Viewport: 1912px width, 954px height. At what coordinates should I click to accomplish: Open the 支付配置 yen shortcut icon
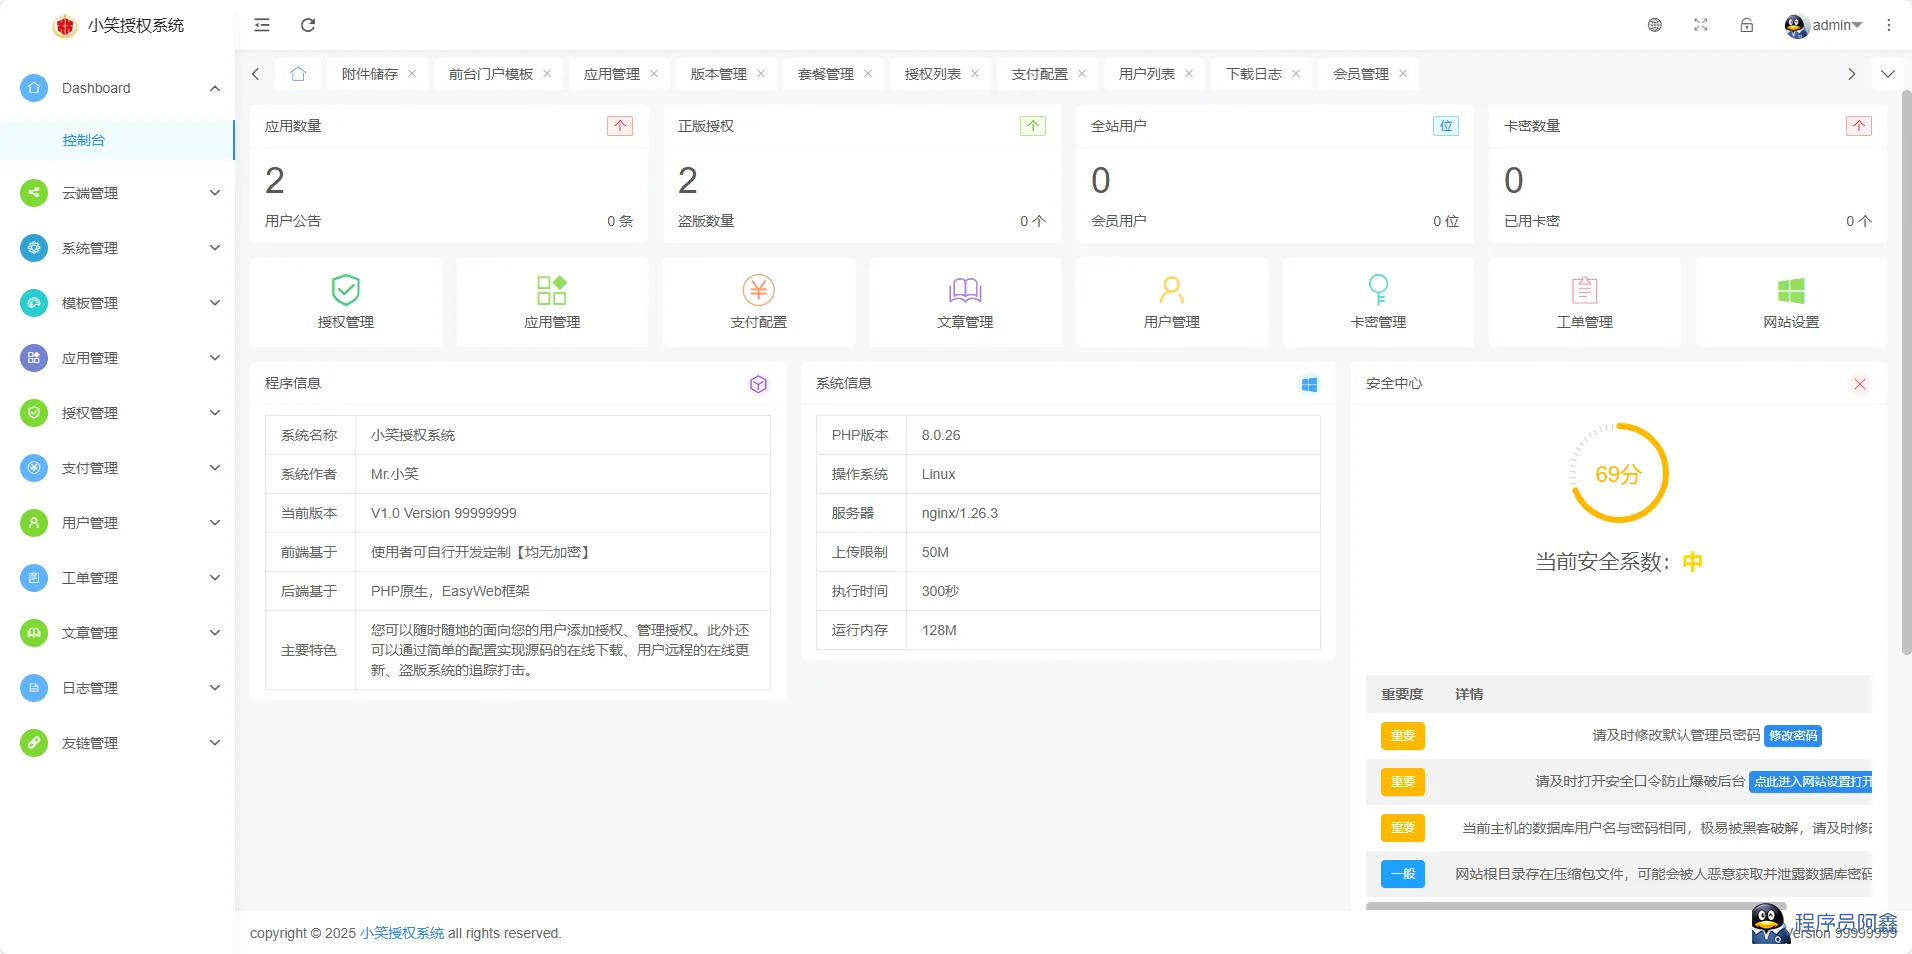[758, 291]
